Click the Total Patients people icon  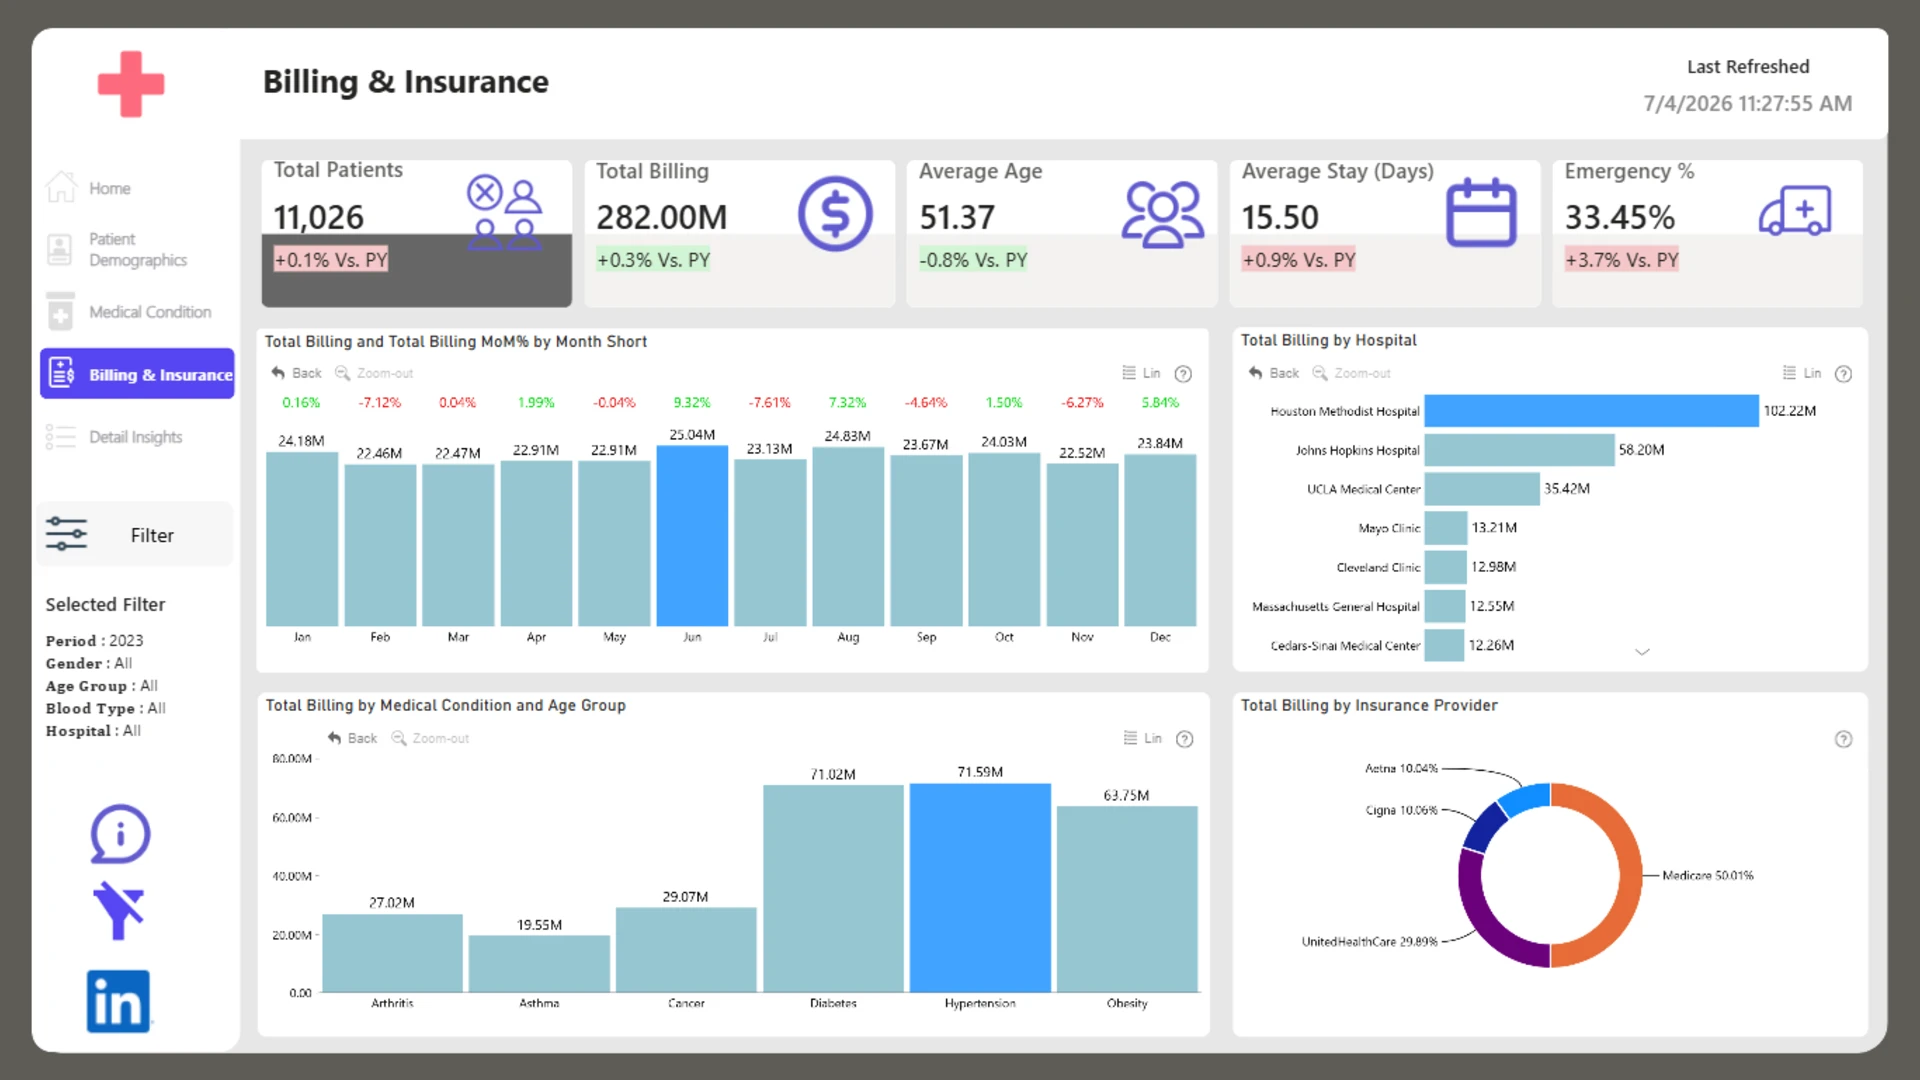[x=505, y=213]
